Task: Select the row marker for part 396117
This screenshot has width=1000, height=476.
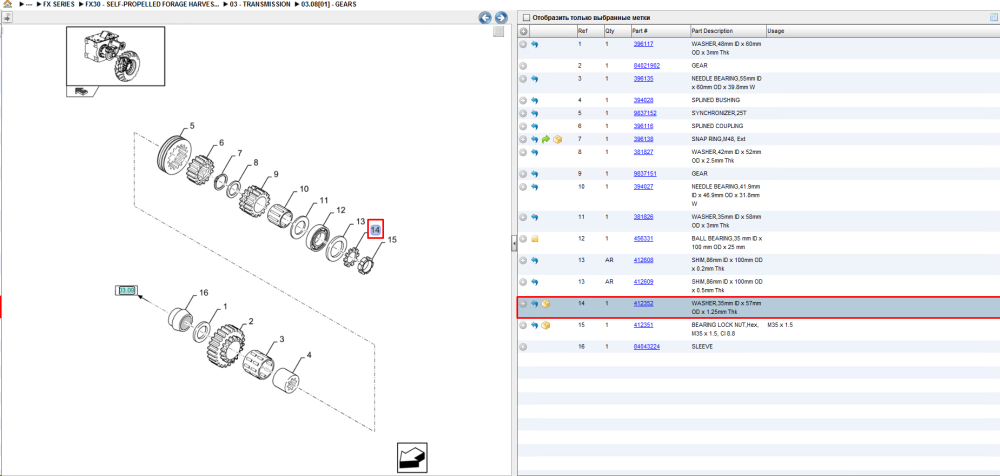Action: 523,45
